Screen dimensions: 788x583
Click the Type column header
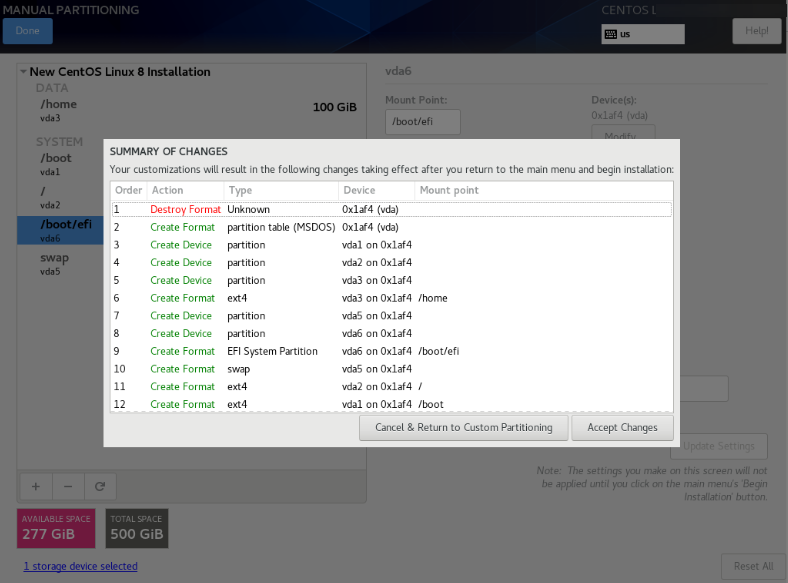(x=281, y=190)
